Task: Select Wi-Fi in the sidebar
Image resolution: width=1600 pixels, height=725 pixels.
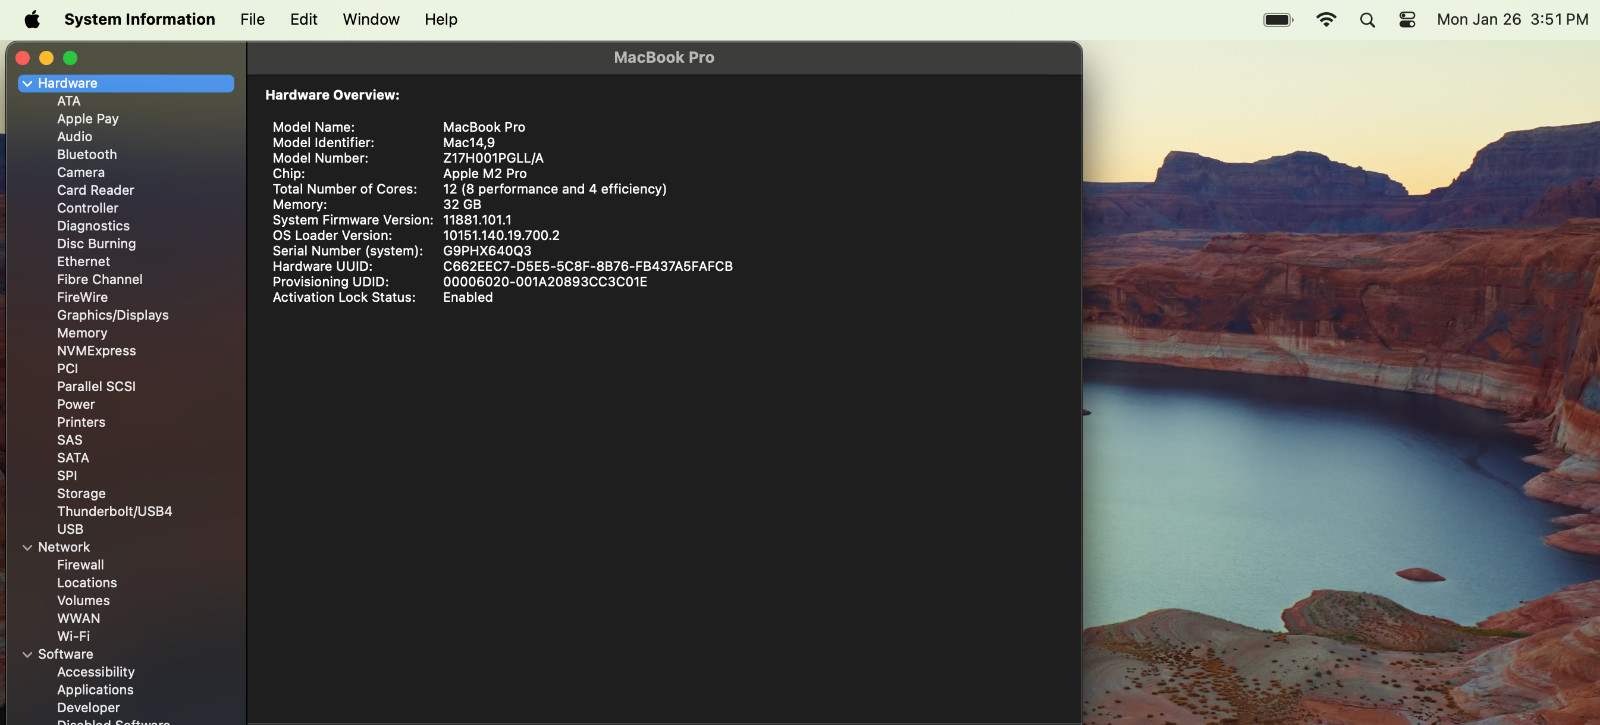Action: click(x=74, y=637)
